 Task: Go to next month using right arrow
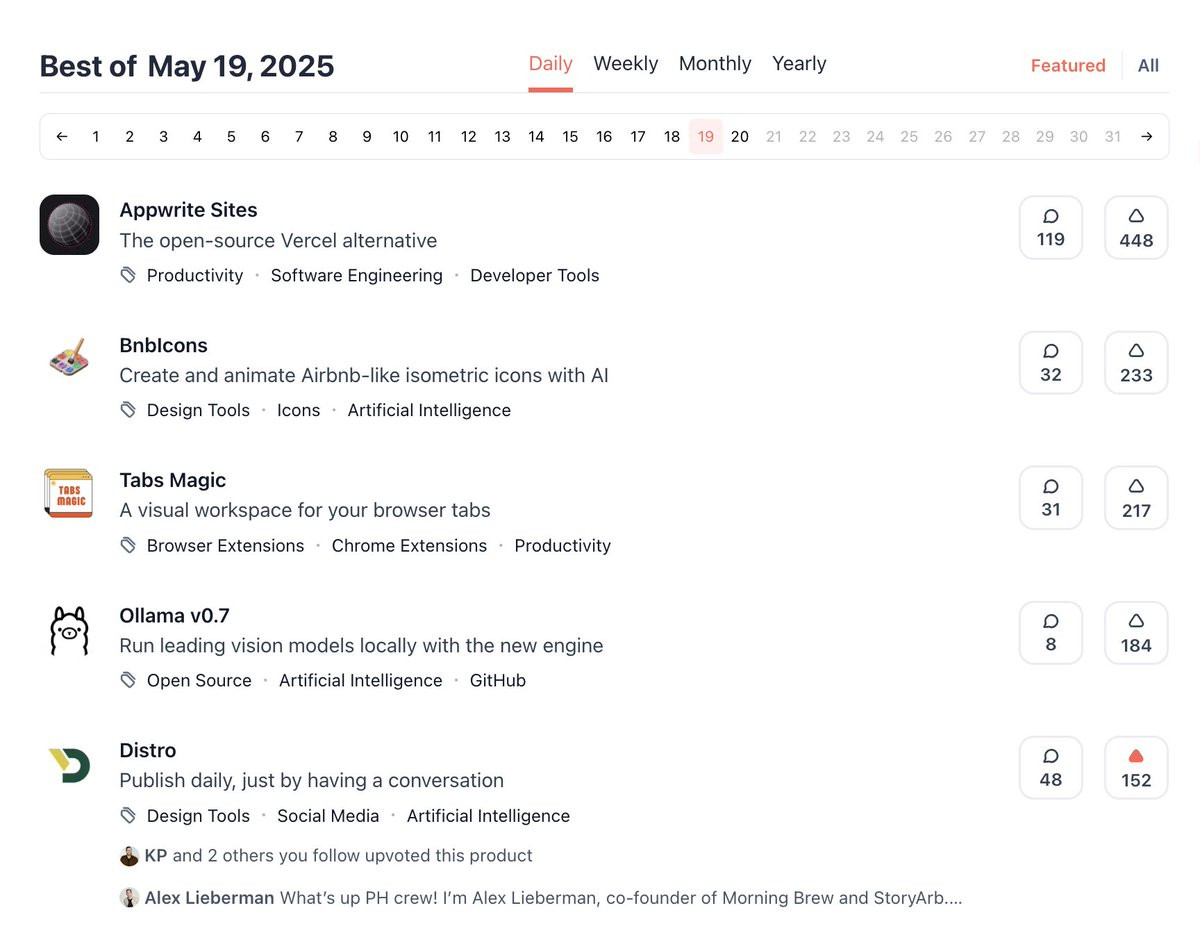tap(1147, 137)
